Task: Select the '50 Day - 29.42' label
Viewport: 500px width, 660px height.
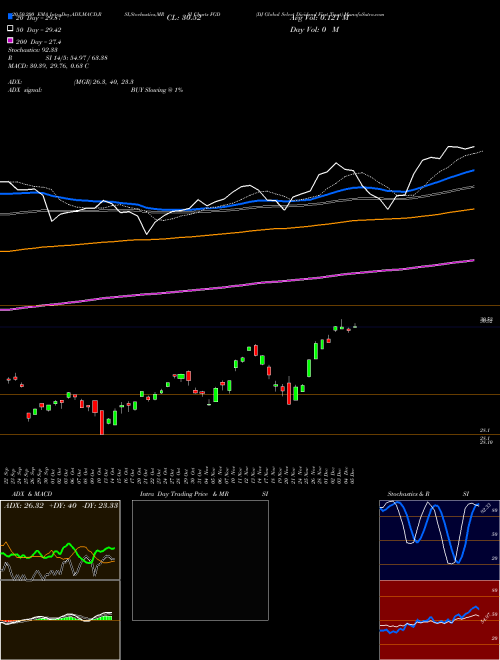Action: tap(38, 30)
